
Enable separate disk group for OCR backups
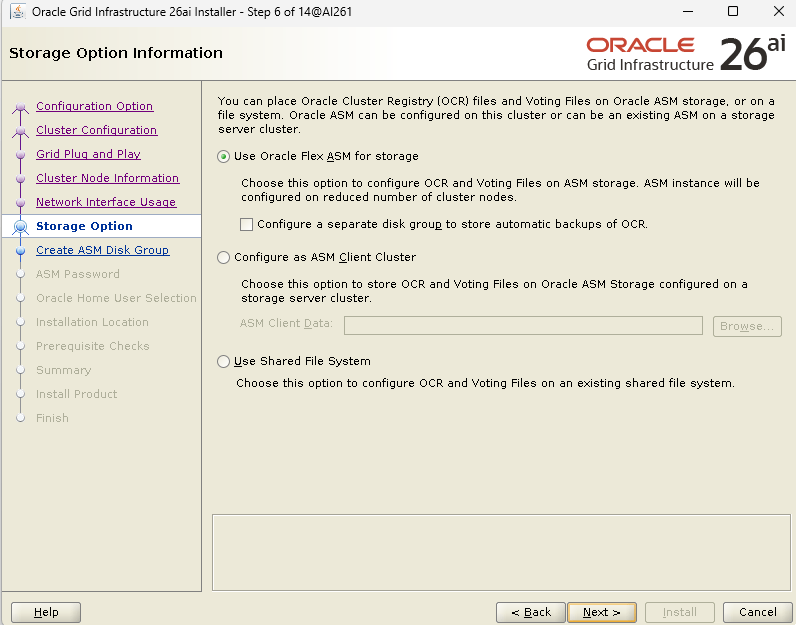[x=247, y=225]
